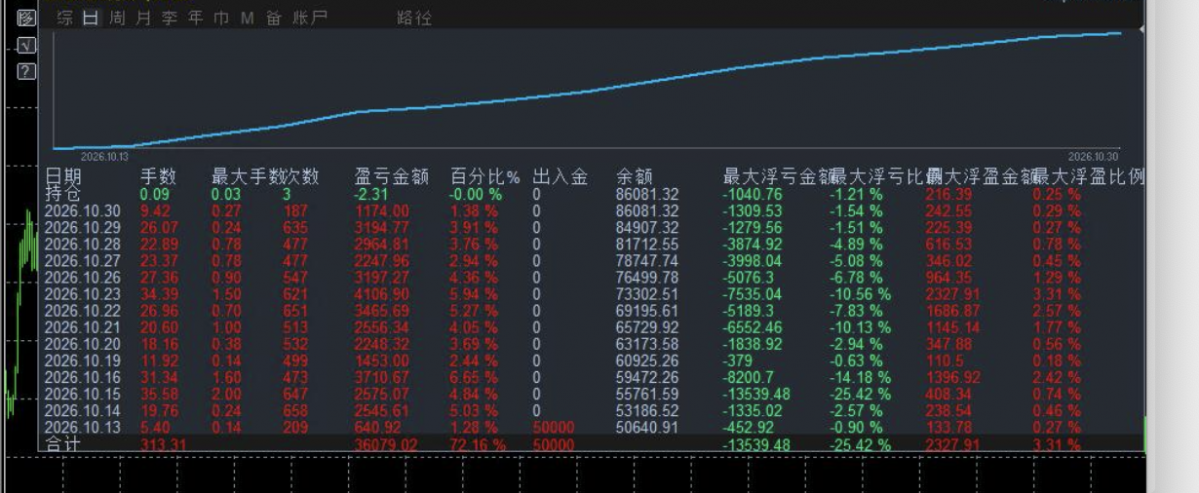Click profit amount 4106.90
This screenshot has width=1199, height=493.
(x=382, y=294)
